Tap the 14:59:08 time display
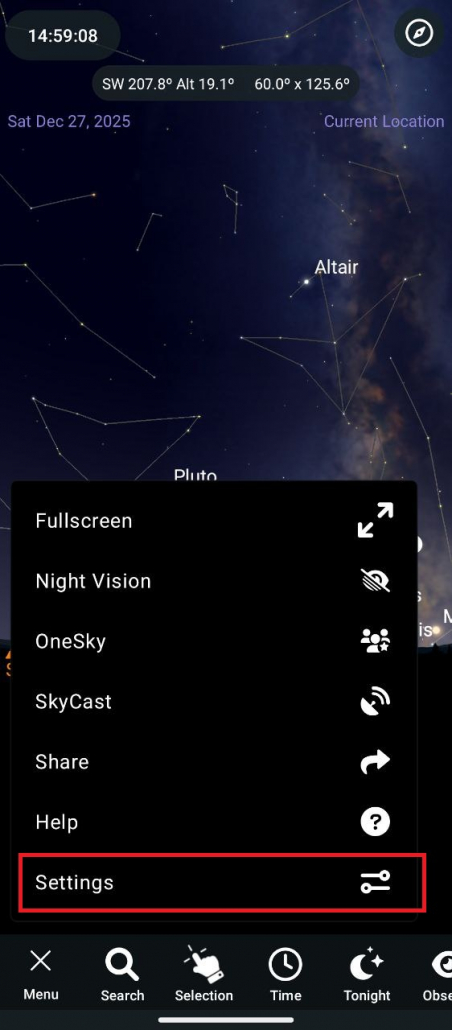This screenshot has width=452, height=1030. click(62, 35)
